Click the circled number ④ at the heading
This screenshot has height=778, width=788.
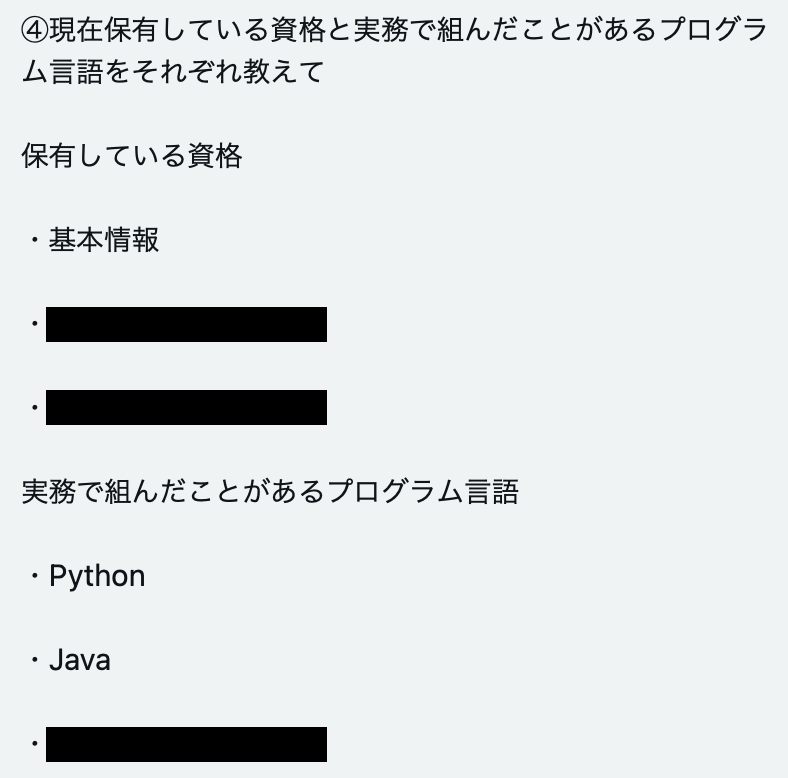35,30
